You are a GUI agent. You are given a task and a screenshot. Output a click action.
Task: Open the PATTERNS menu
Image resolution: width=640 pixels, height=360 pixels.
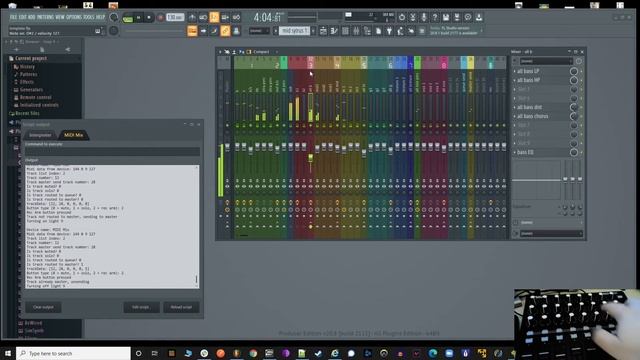point(45,17)
